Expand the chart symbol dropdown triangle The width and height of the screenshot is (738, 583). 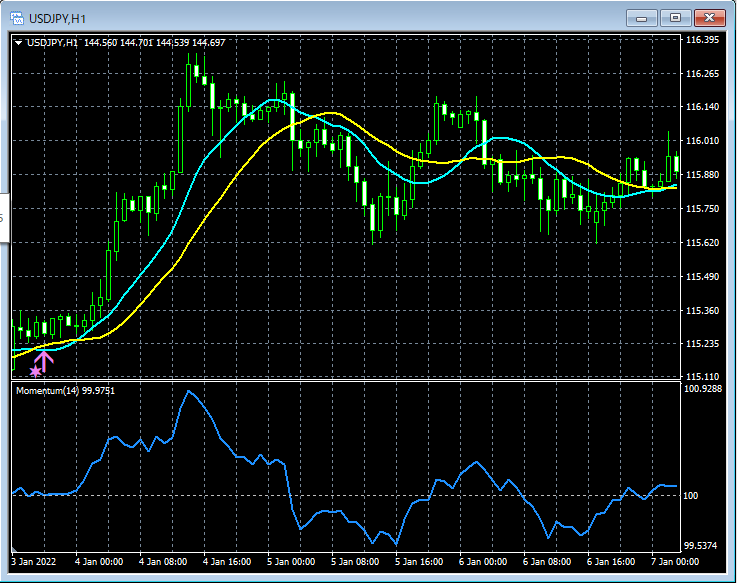point(18,43)
